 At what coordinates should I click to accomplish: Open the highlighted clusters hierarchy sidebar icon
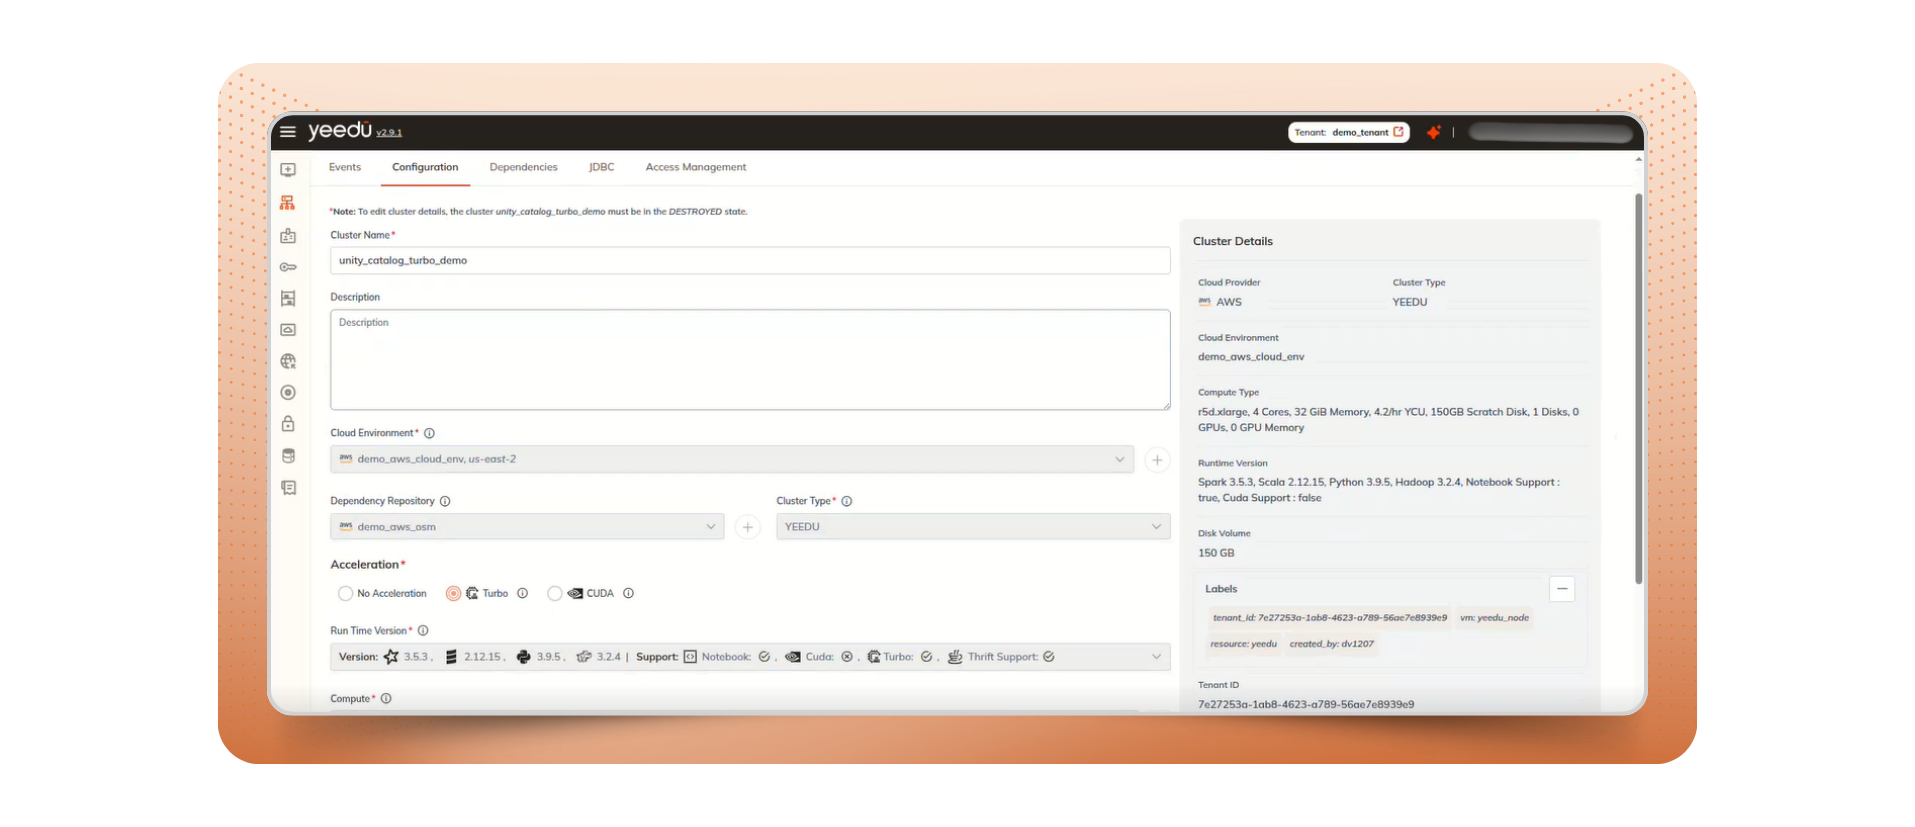288,203
